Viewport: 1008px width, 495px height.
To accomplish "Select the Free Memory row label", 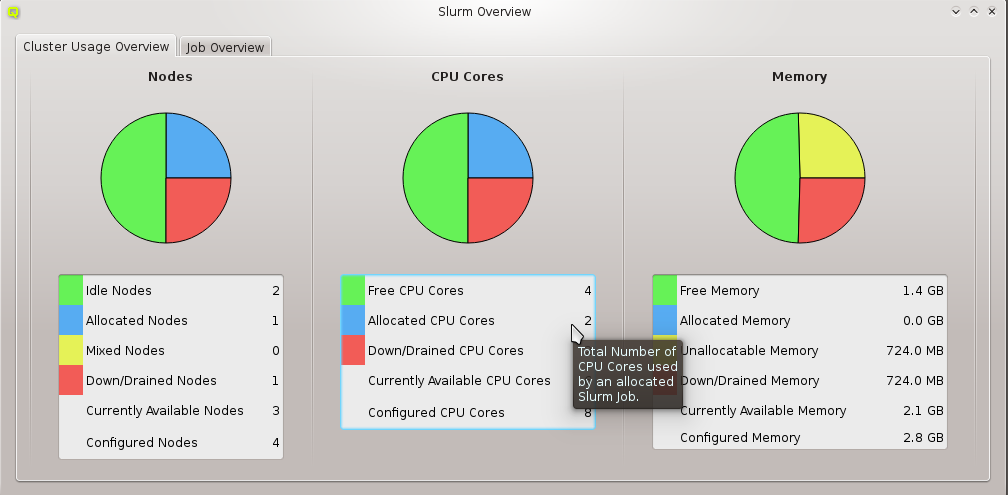I will coord(719,291).
